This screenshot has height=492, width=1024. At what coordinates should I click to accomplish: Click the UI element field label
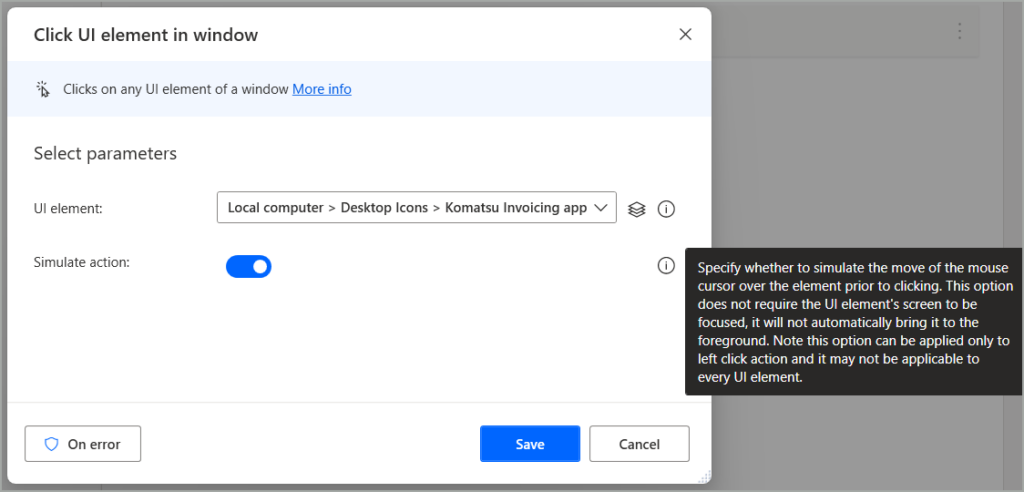[x=69, y=208]
